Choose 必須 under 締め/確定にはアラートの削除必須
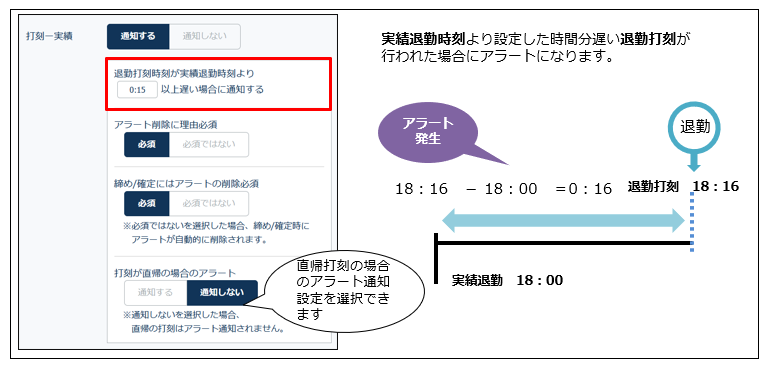 [147, 204]
